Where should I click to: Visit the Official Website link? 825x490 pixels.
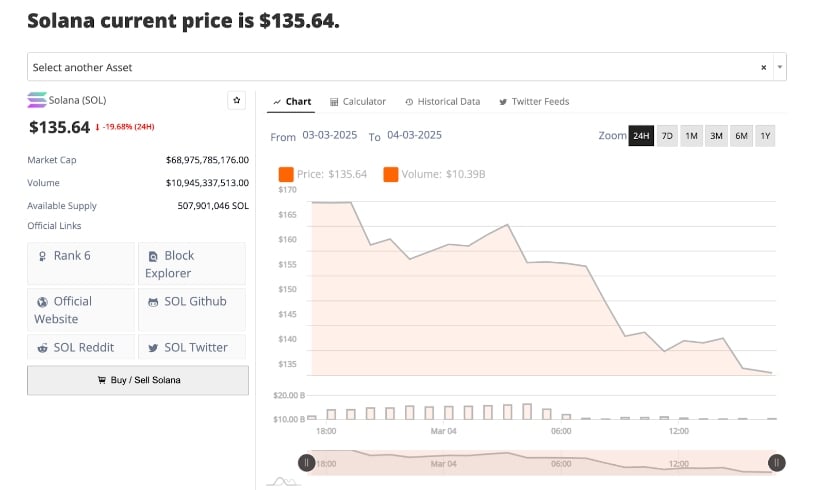[80, 309]
